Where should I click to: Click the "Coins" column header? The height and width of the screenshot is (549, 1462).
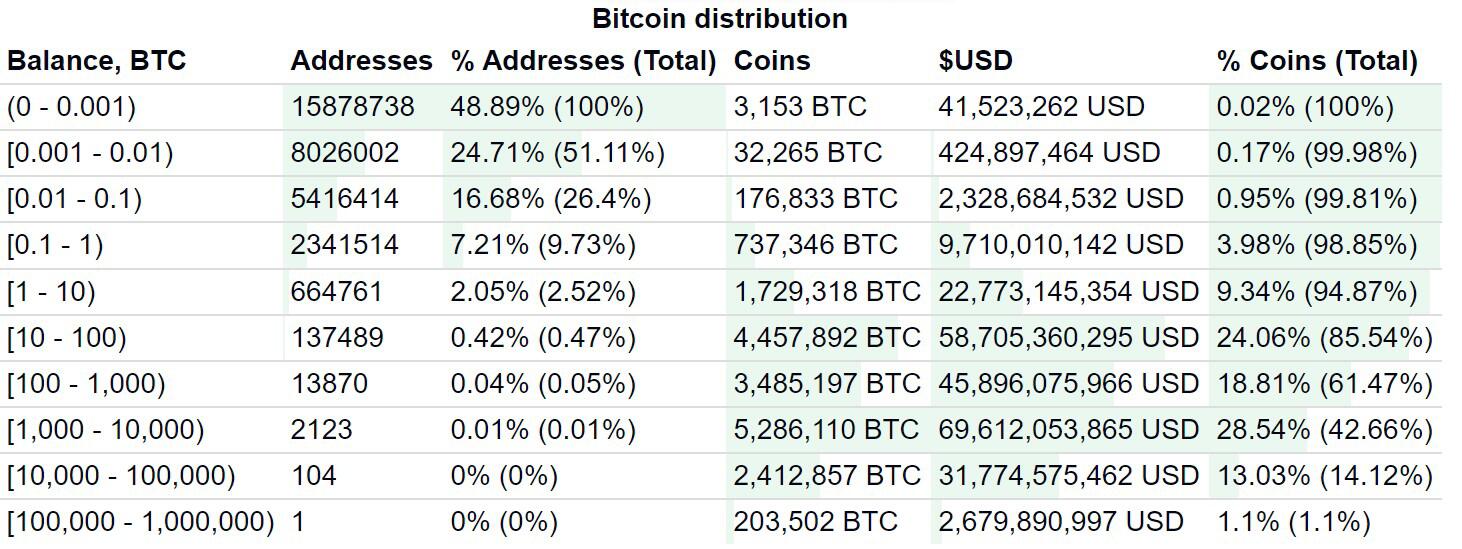pyautogui.click(x=771, y=61)
